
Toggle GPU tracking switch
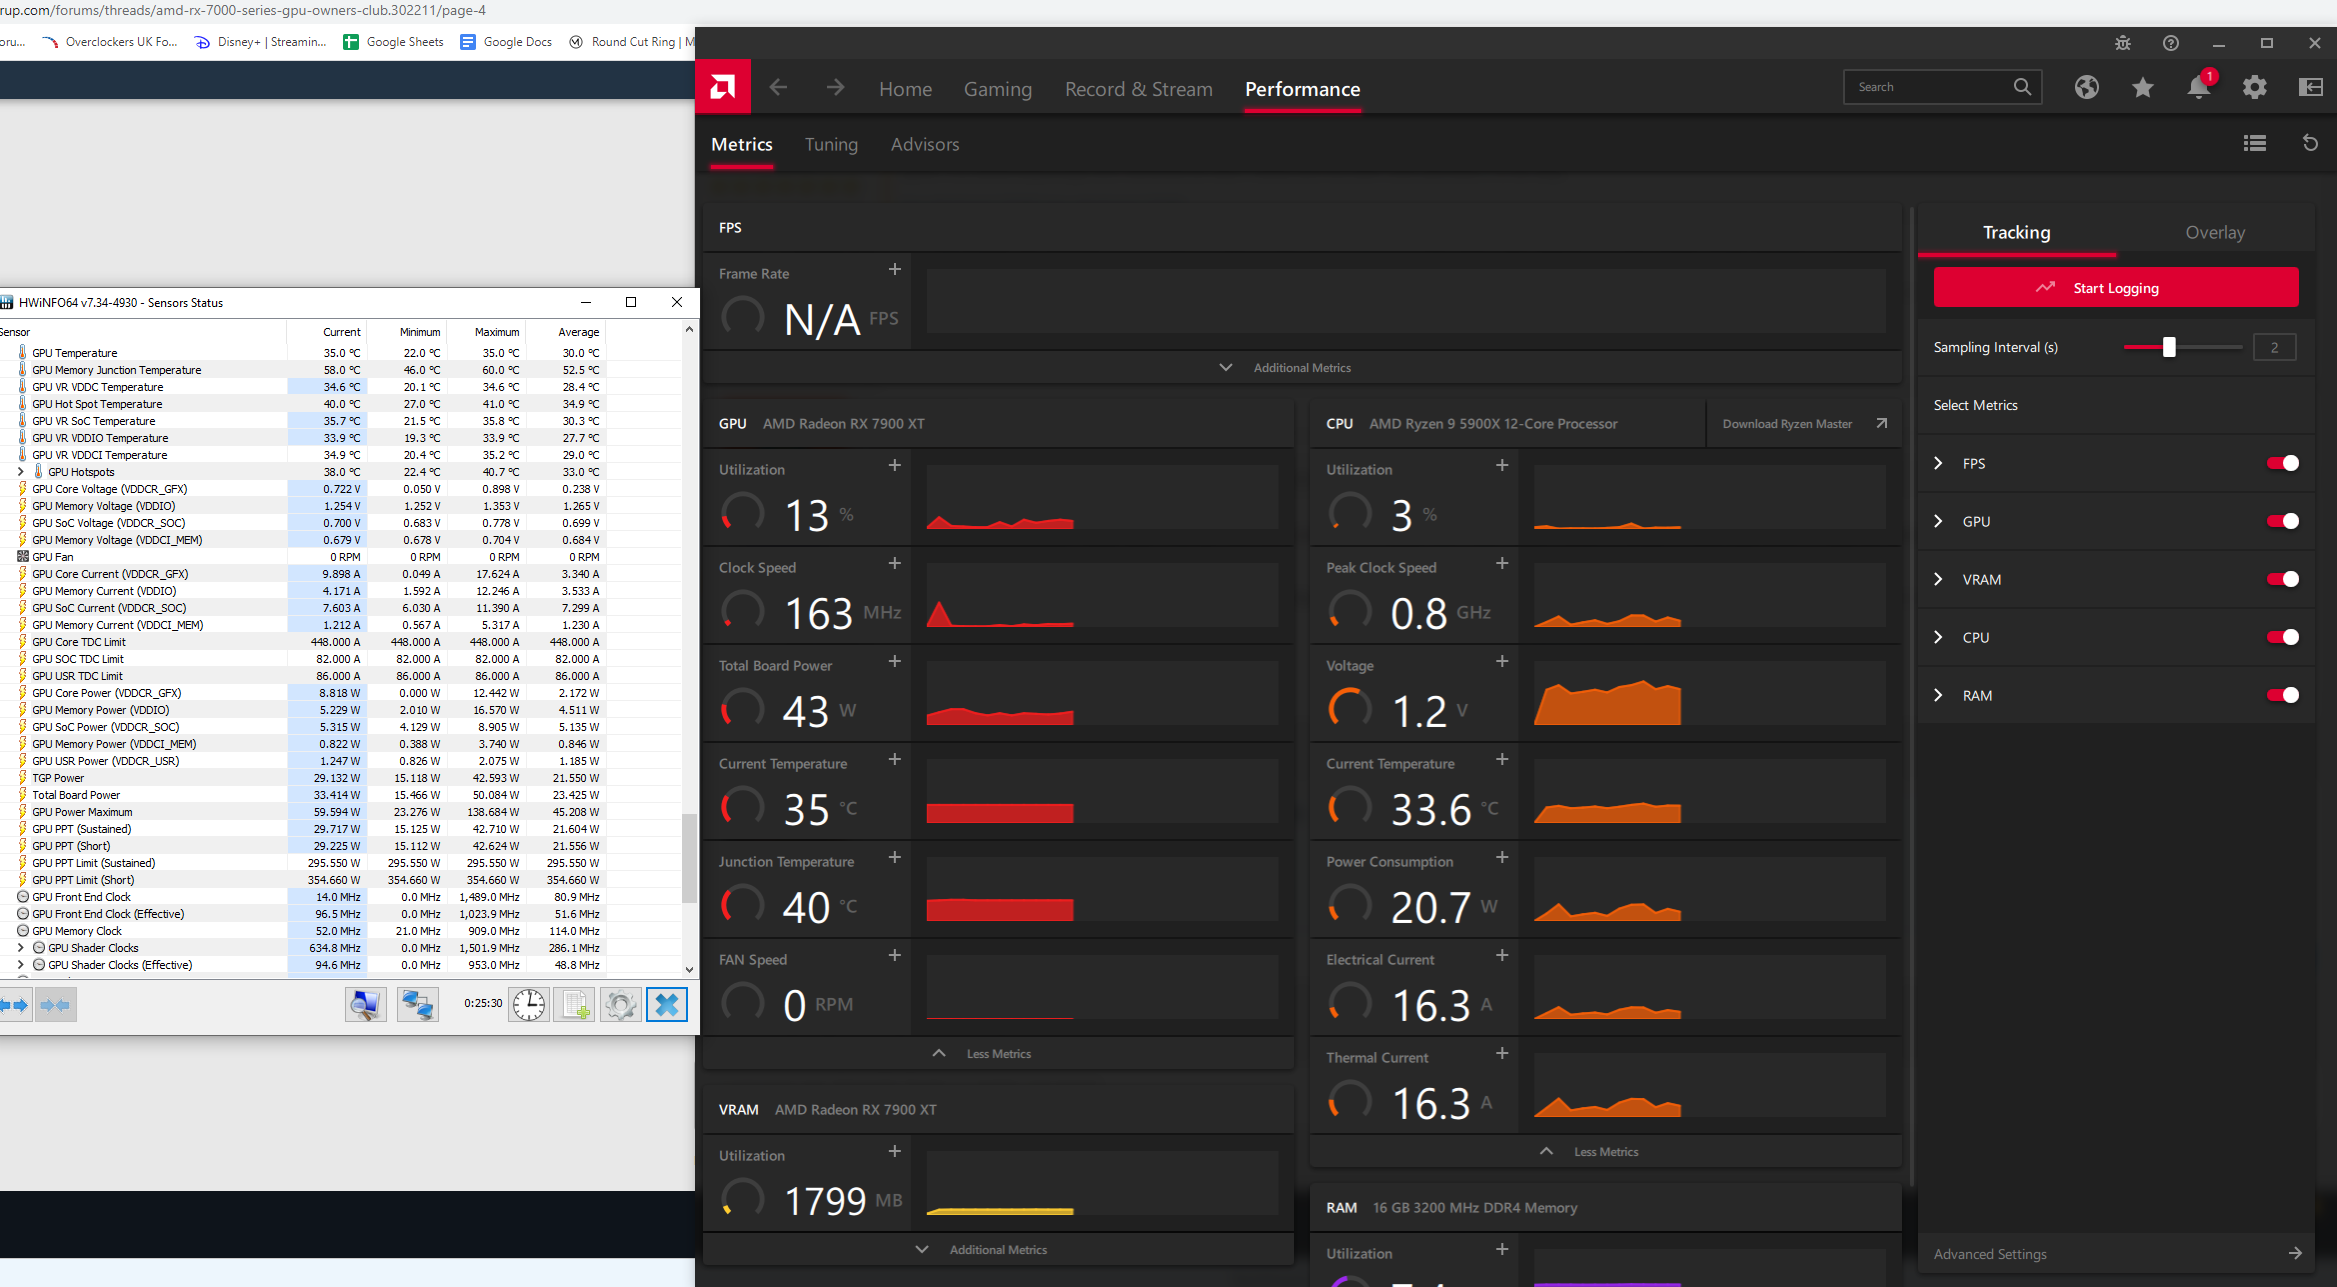[x=2283, y=521]
